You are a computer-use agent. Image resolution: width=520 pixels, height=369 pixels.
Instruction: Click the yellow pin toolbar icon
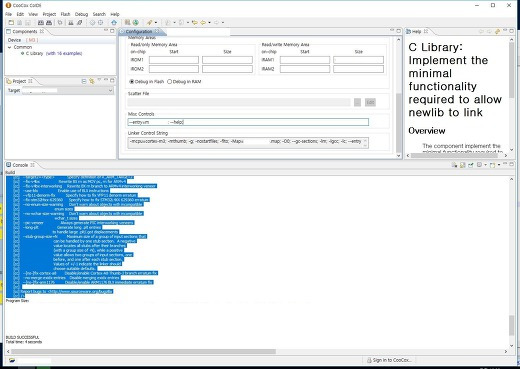(x=150, y=23)
